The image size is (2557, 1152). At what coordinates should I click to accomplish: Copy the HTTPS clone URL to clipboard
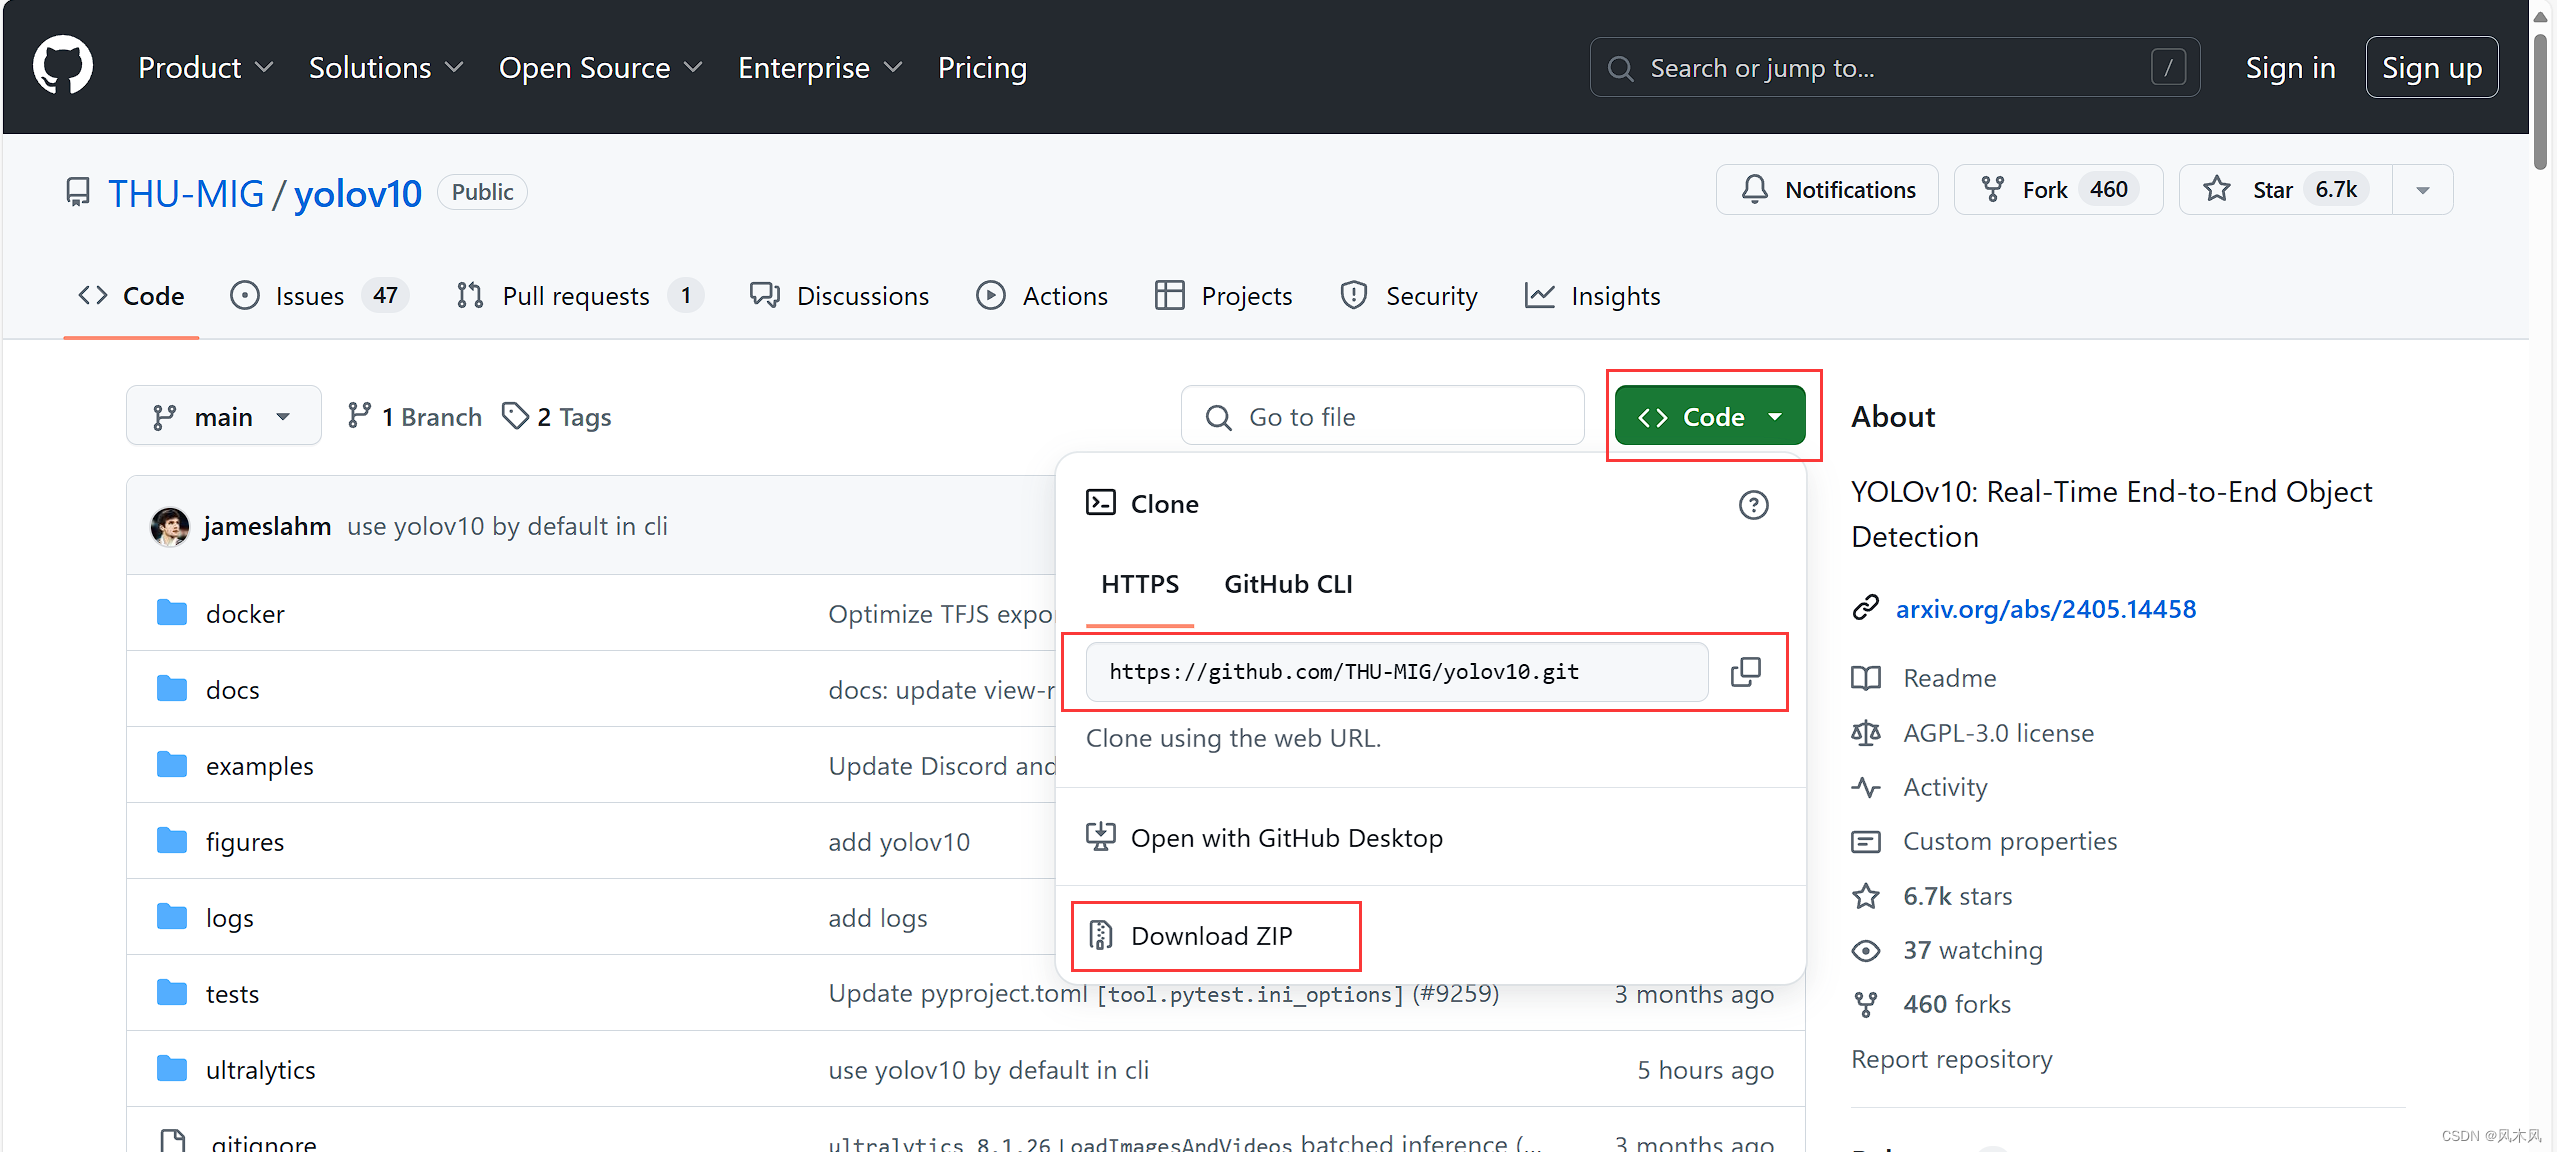click(x=1746, y=672)
